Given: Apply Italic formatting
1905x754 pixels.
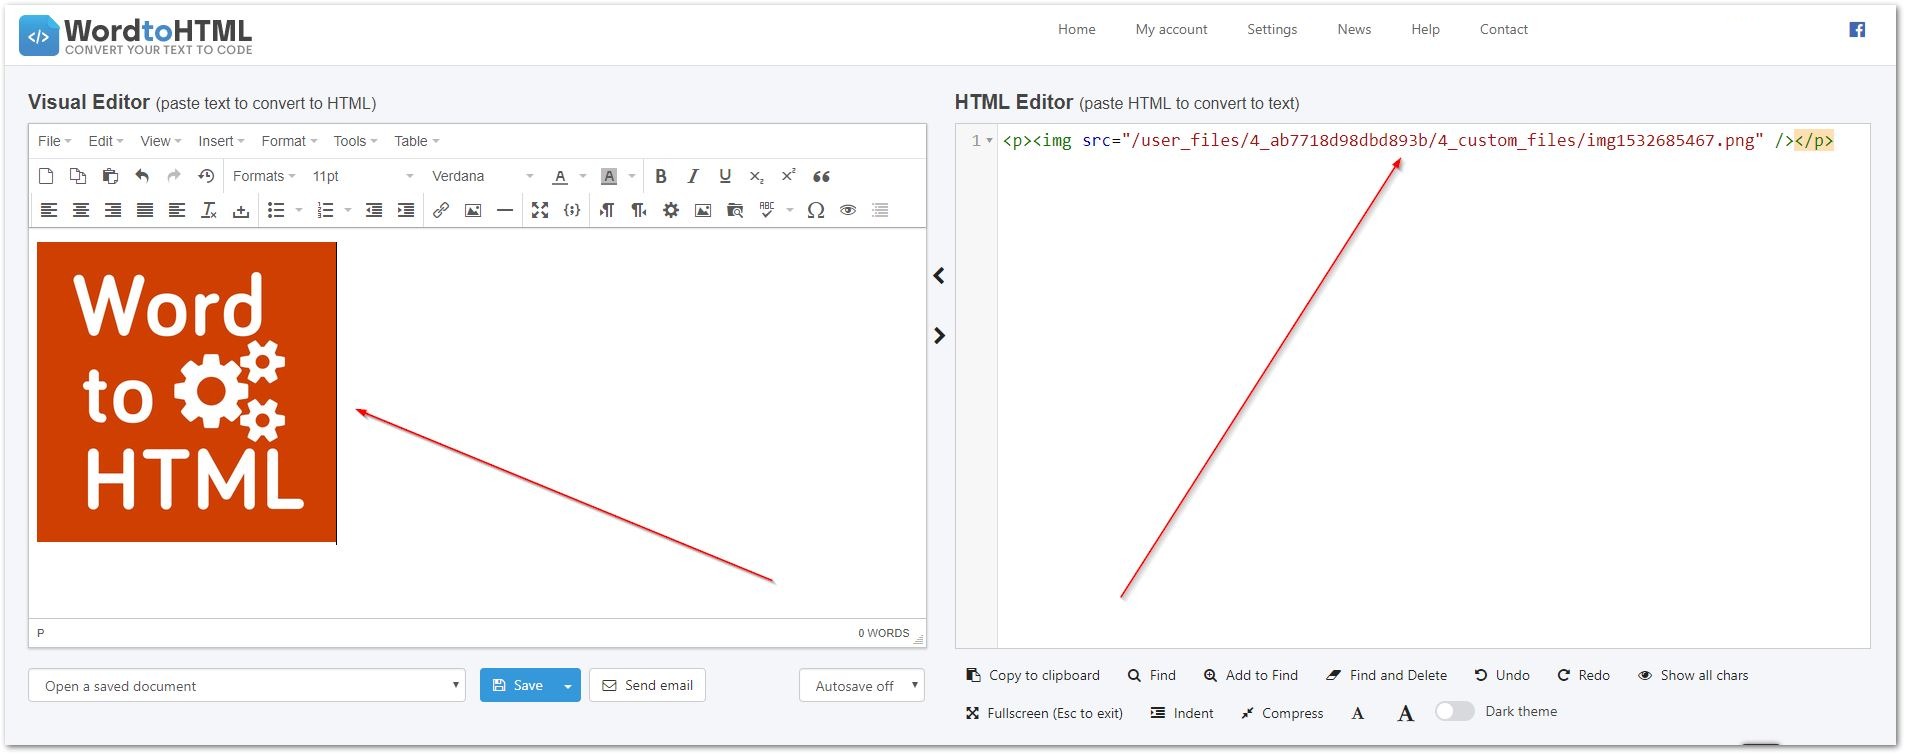Looking at the screenshot, I should pyautogui.click(x=693, y=176).
